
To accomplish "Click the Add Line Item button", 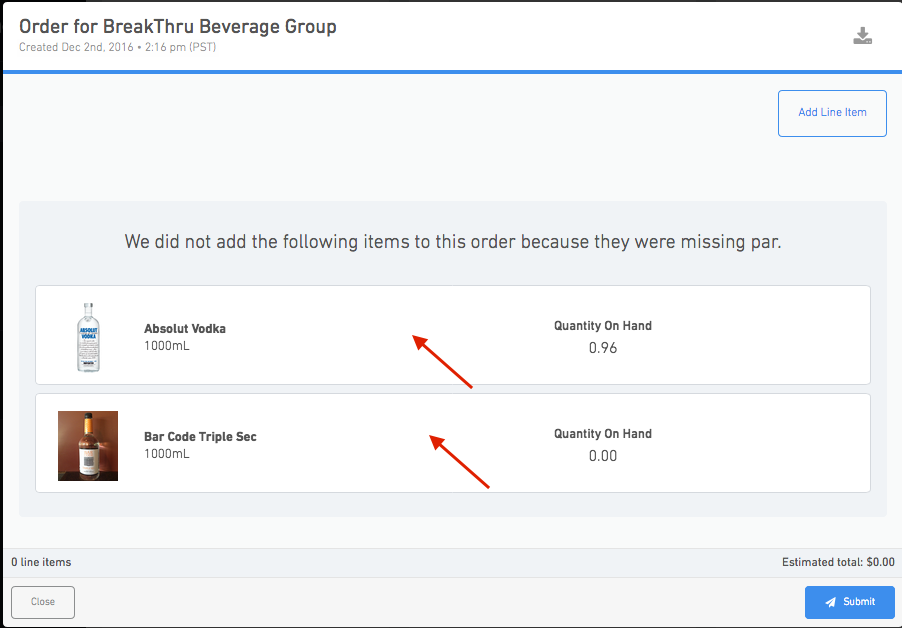I will click(x=832, y=113).
